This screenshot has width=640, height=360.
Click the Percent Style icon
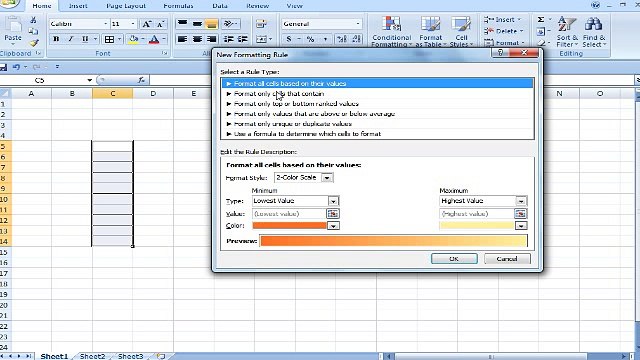(x=310, y=39)
